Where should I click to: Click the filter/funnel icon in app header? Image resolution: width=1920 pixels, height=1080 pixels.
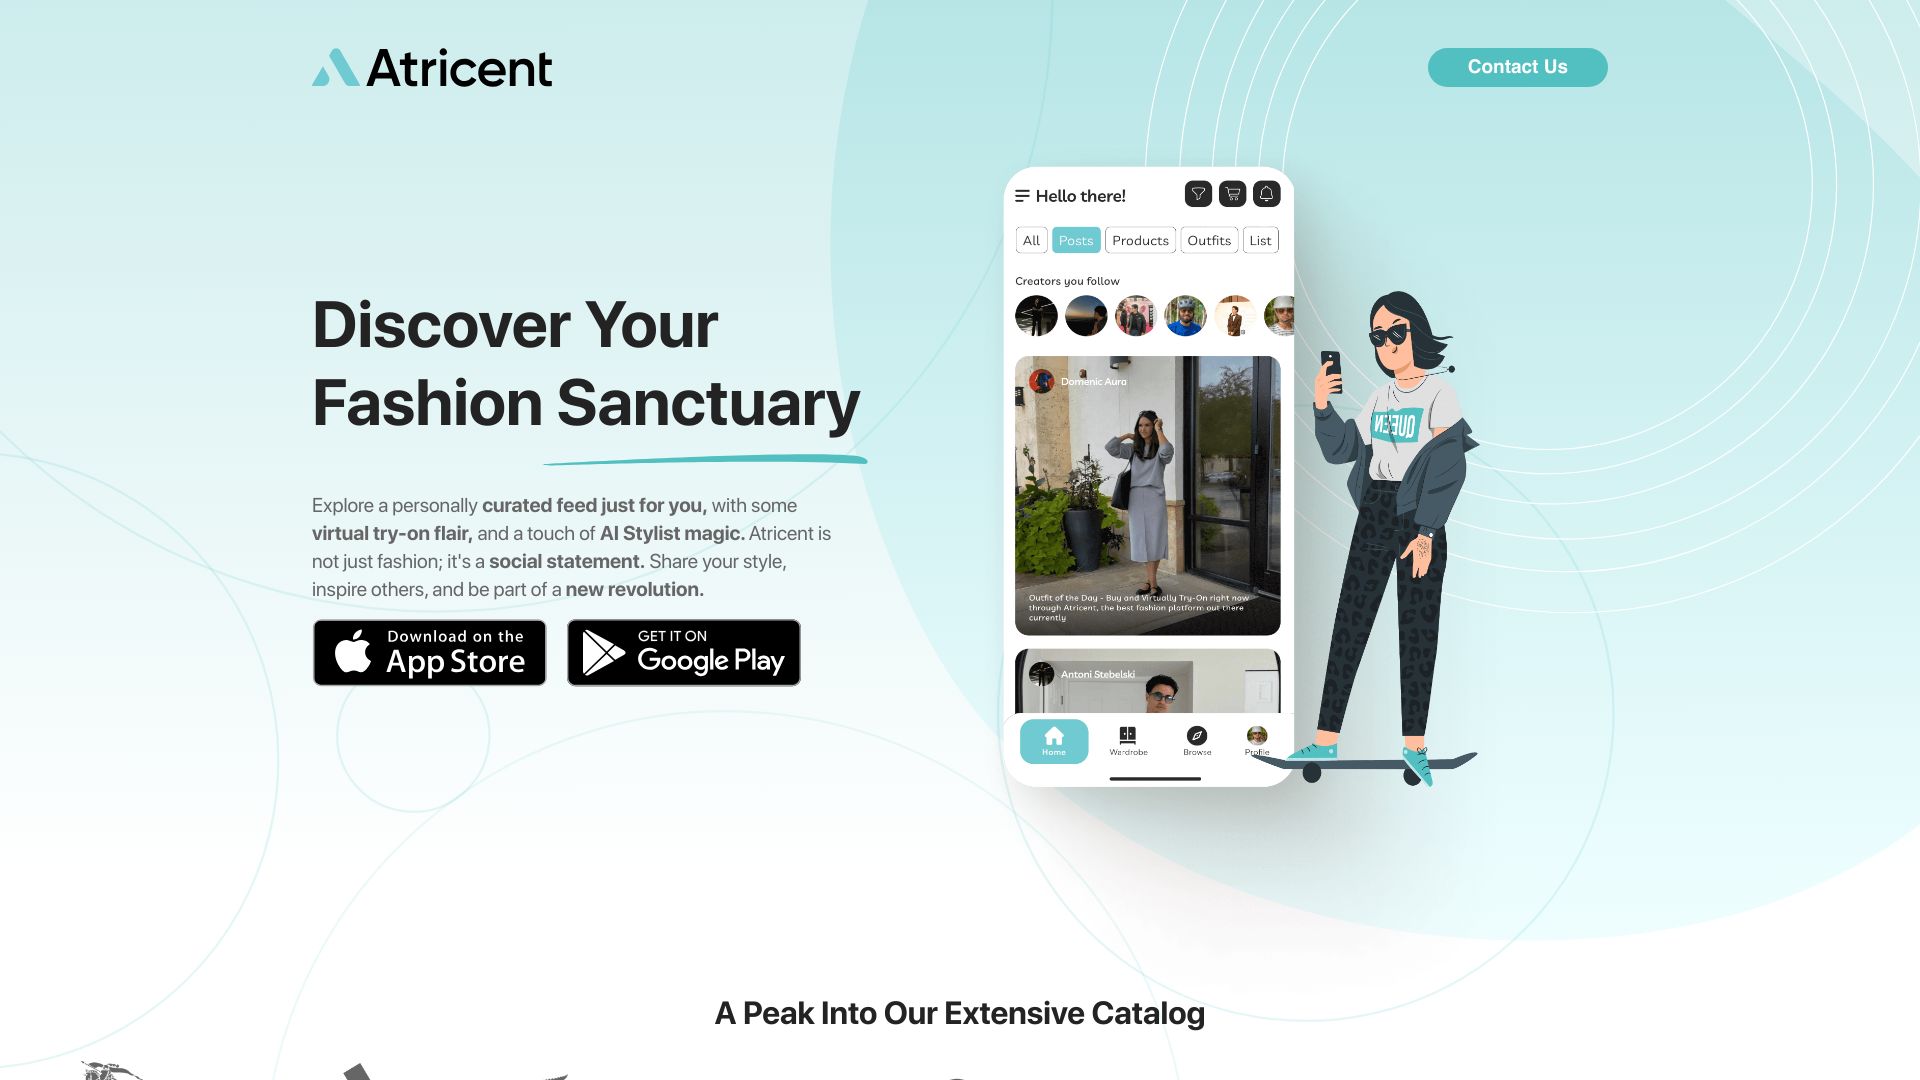click(1196, 194)
